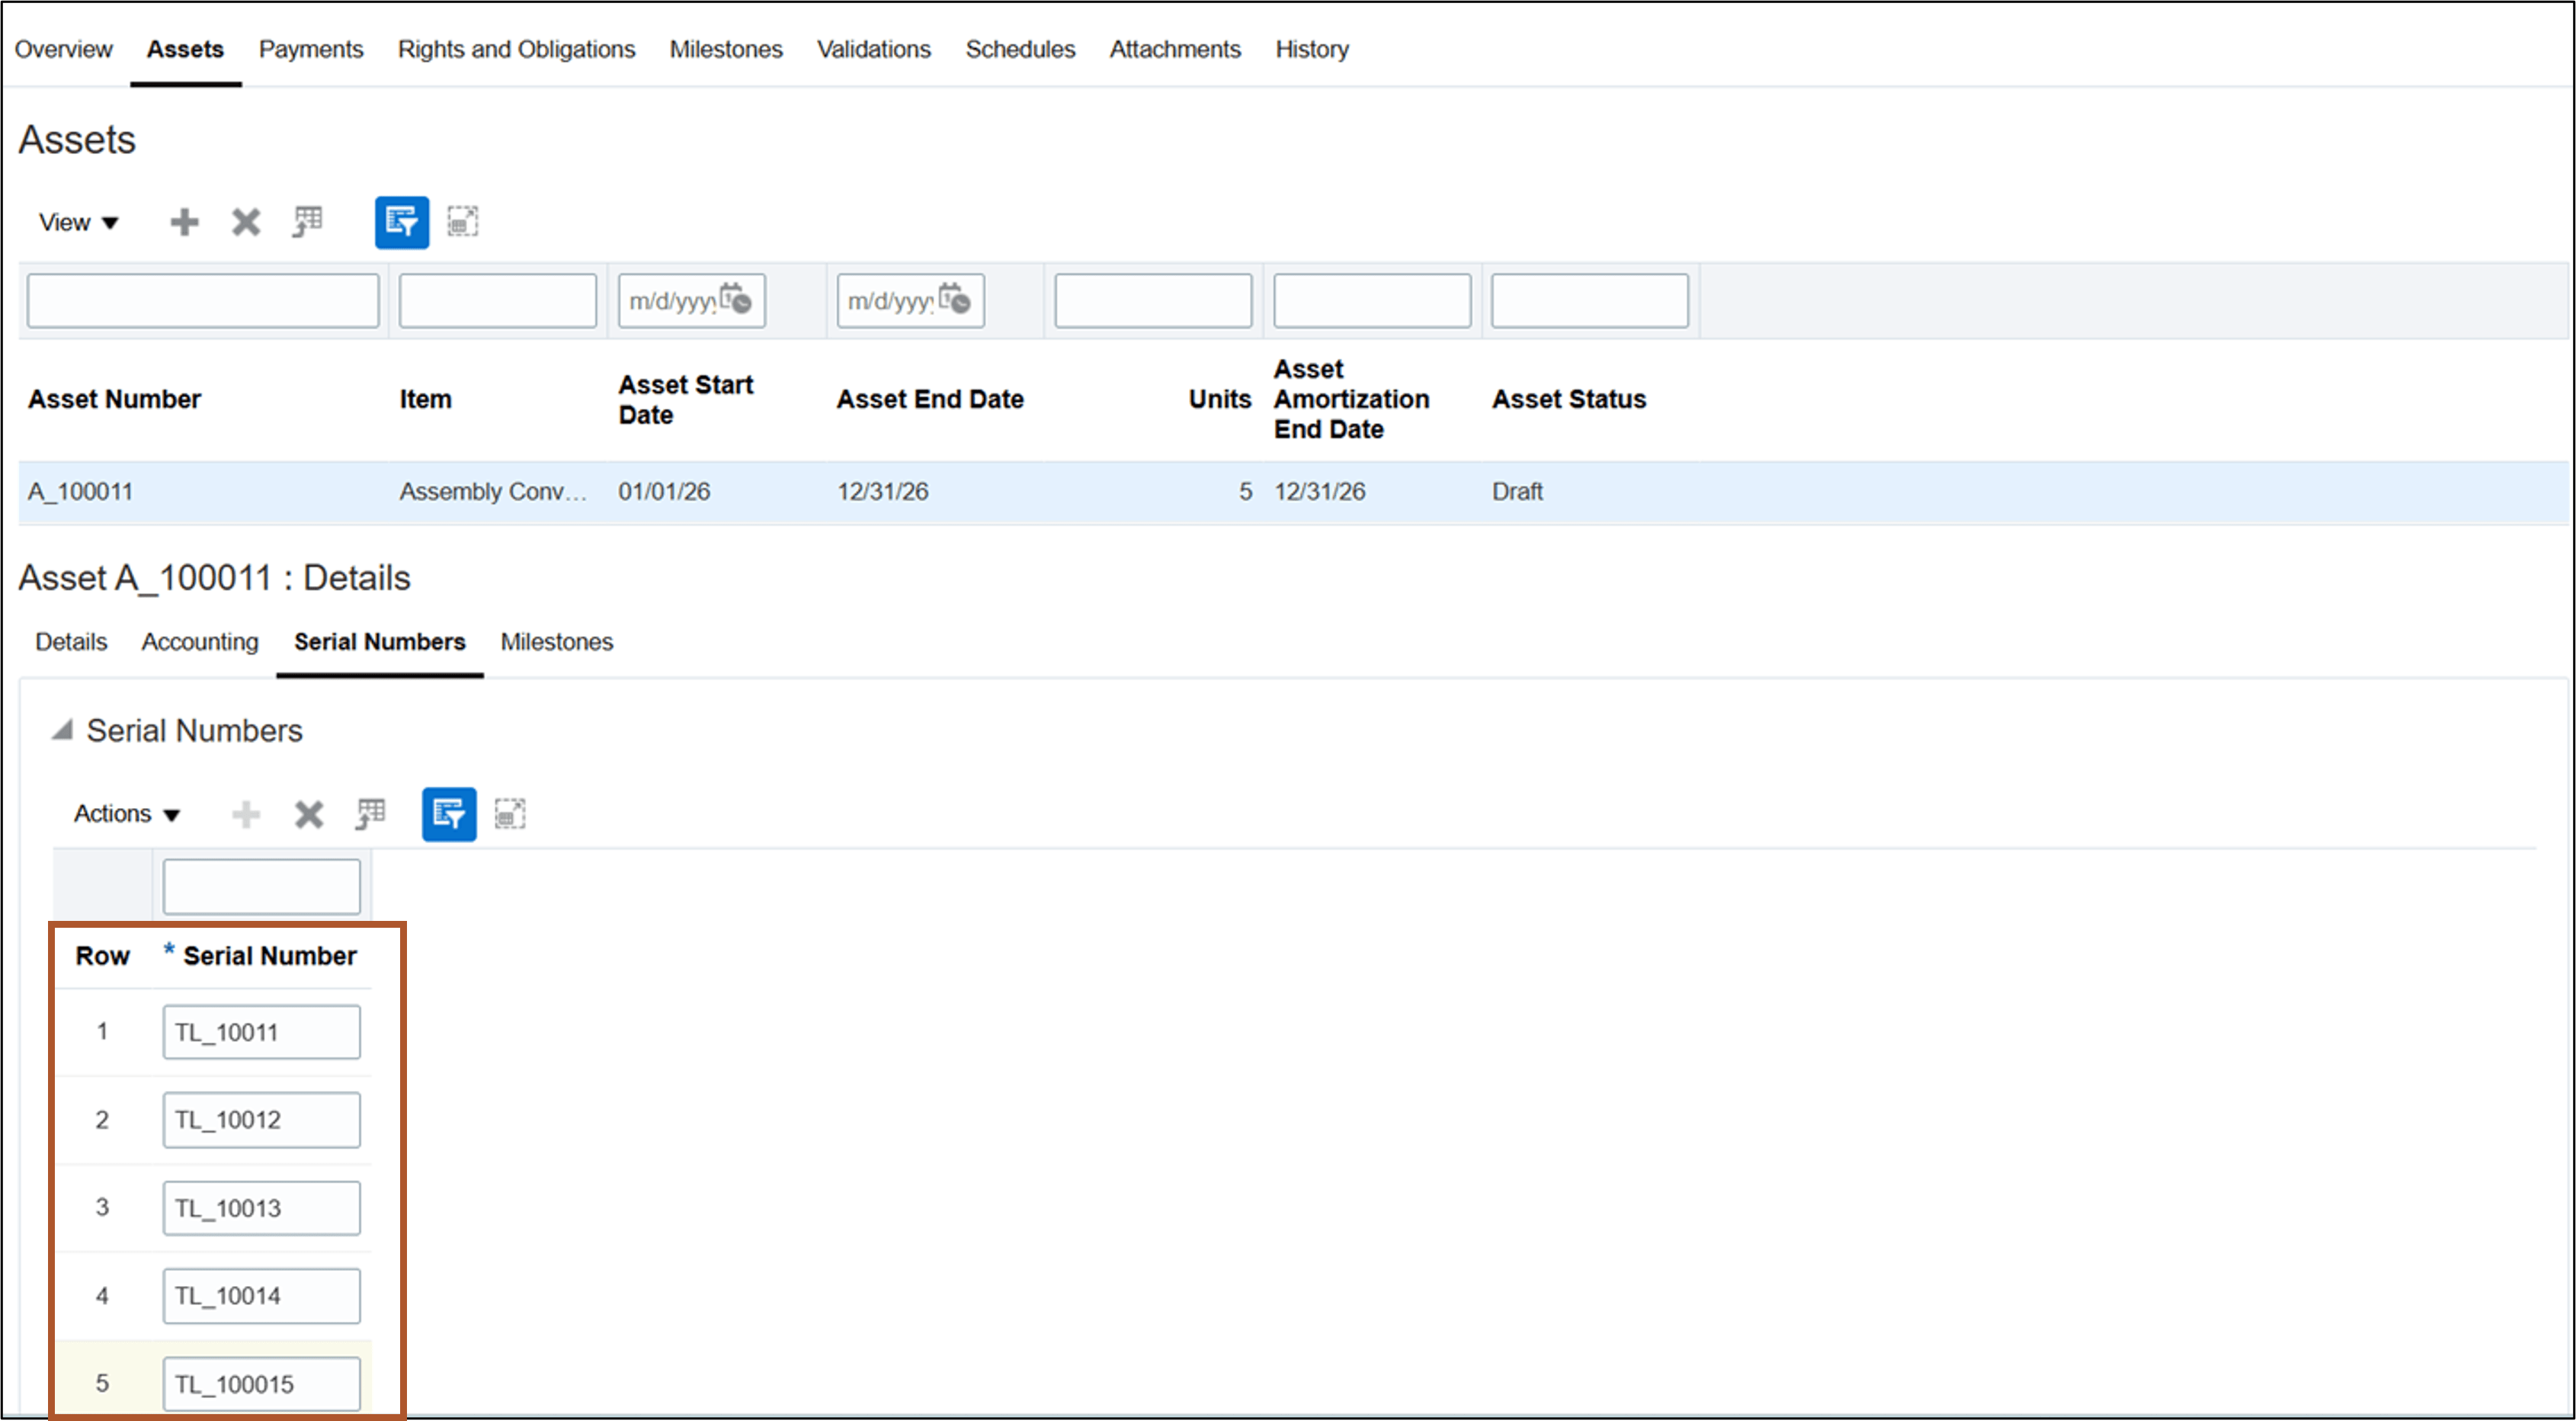Click the Serial Number filter field
The height and width of the screenshot is (1421, 2576).
262,886
